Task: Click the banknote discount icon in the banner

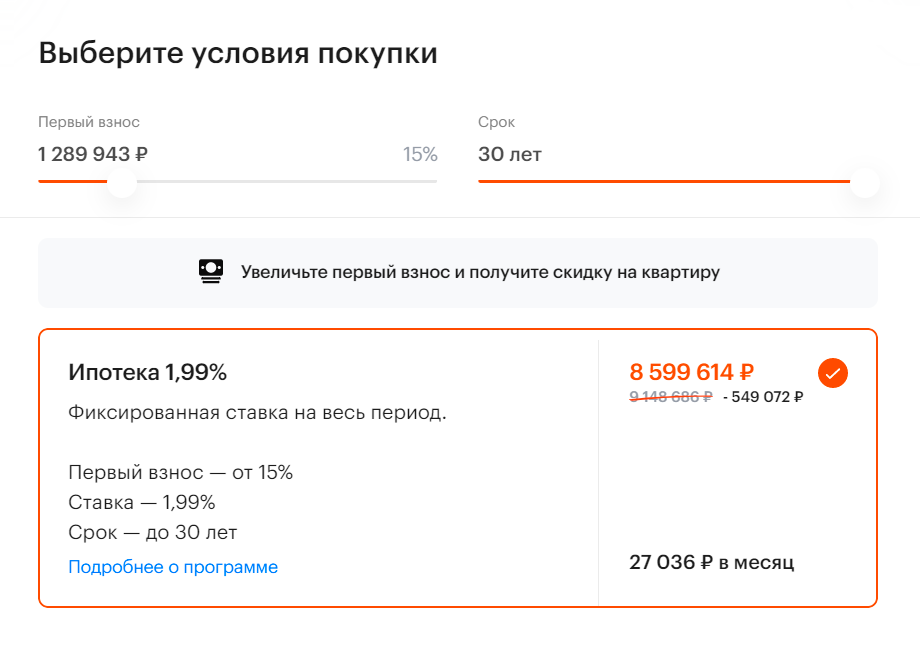Action: (210, 271)
